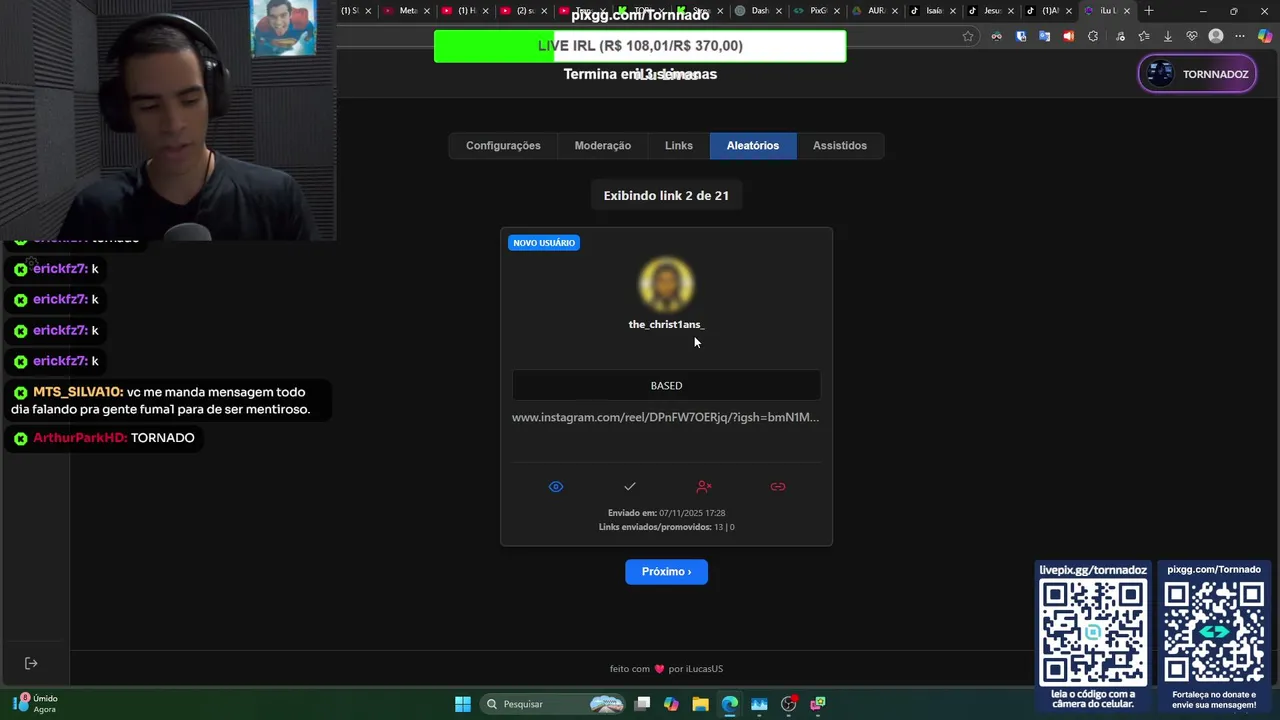Image resolution: width=1280 pixels, height=720 pixels.
Task: Open the weather widget showing Úmido
Action: click(34, 704)
